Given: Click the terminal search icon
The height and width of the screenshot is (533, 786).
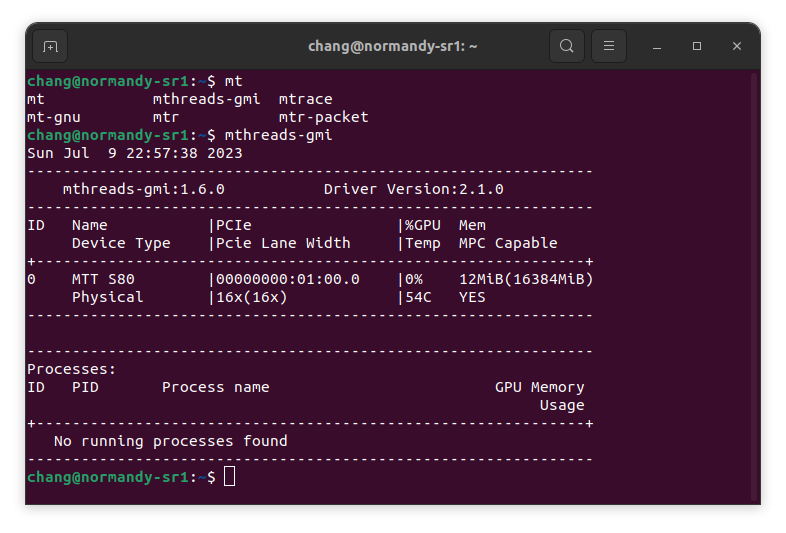Looking at the screenshot, I should pos(567,46).
